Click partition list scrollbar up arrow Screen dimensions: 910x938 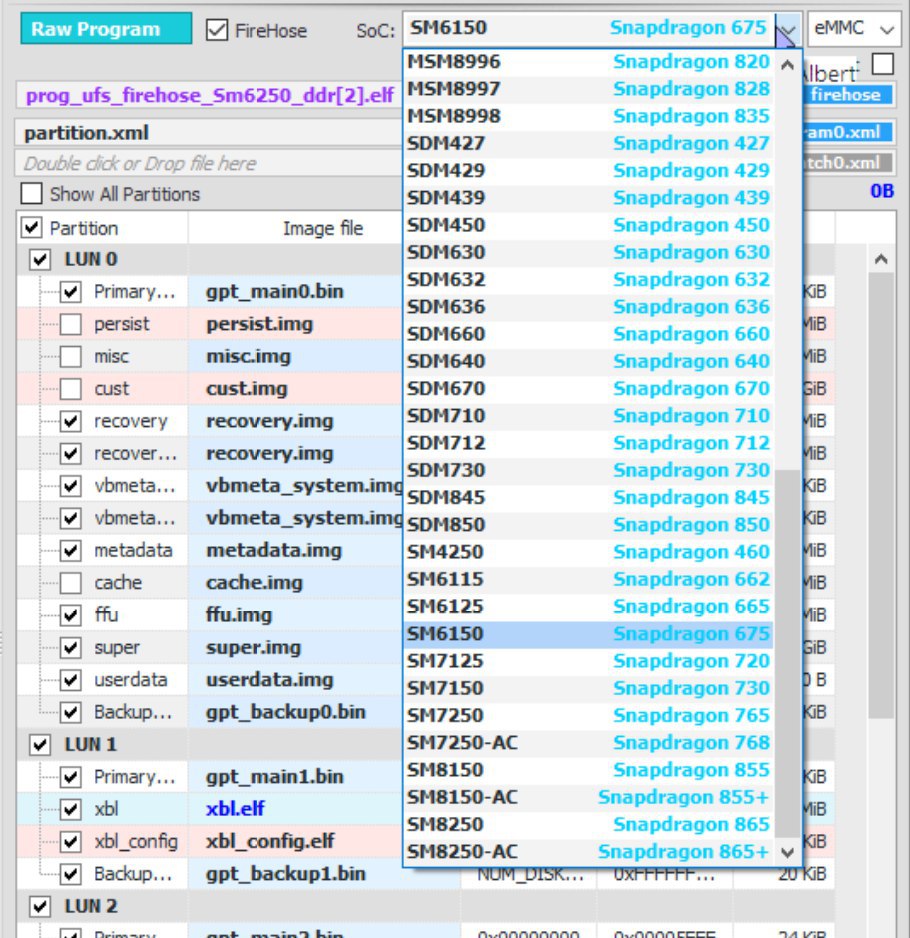pyautogui.click(x=881, y=259)
